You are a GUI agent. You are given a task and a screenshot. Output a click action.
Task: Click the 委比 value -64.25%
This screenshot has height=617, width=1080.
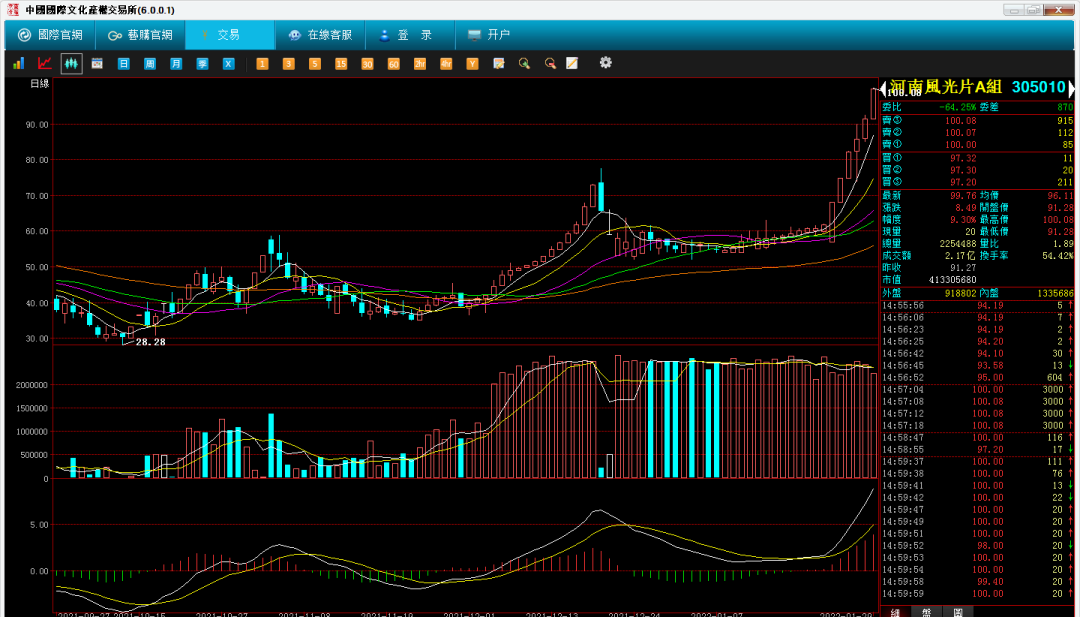pyautogui.click(x=957, y=107)
